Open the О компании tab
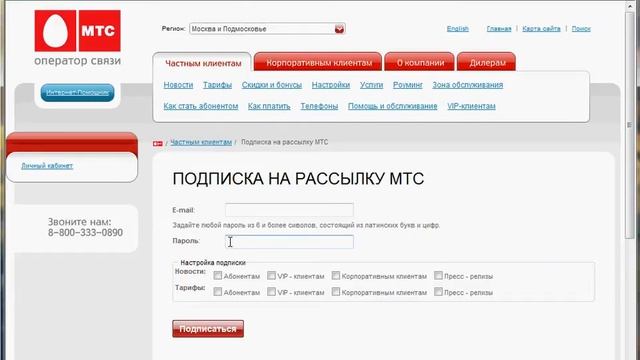 pos(420,62)
